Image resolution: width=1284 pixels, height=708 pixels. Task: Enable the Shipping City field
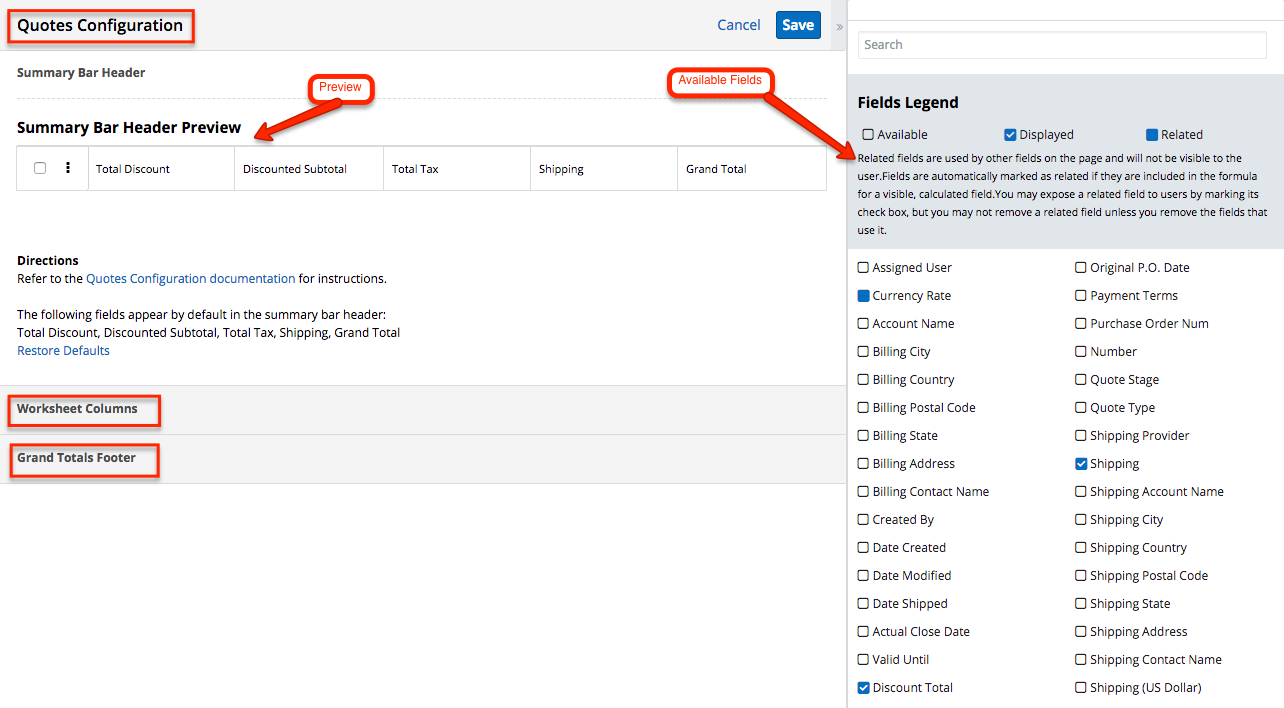pyautogui.click(x=1081, y=520)
